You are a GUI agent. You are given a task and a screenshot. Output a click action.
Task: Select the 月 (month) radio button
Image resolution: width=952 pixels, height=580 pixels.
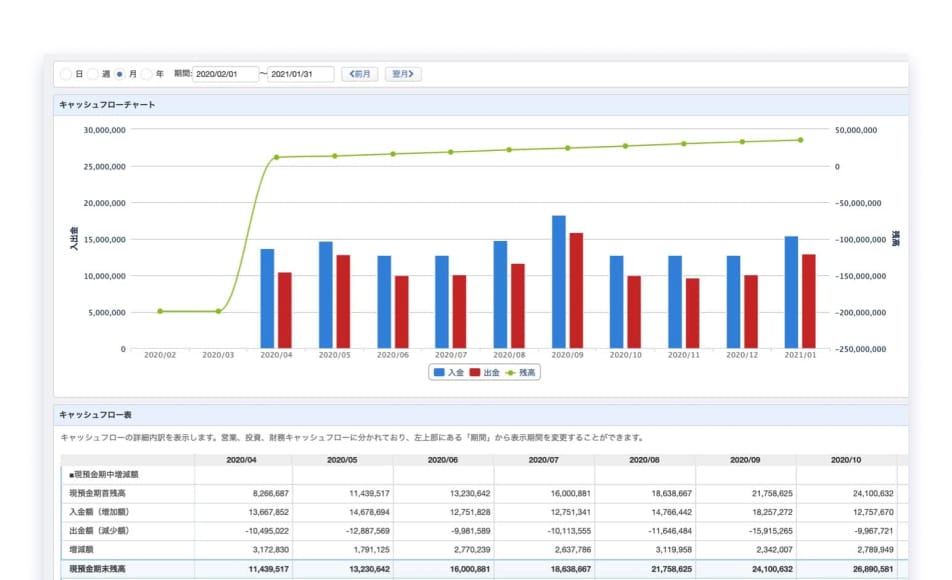(120, 74)
